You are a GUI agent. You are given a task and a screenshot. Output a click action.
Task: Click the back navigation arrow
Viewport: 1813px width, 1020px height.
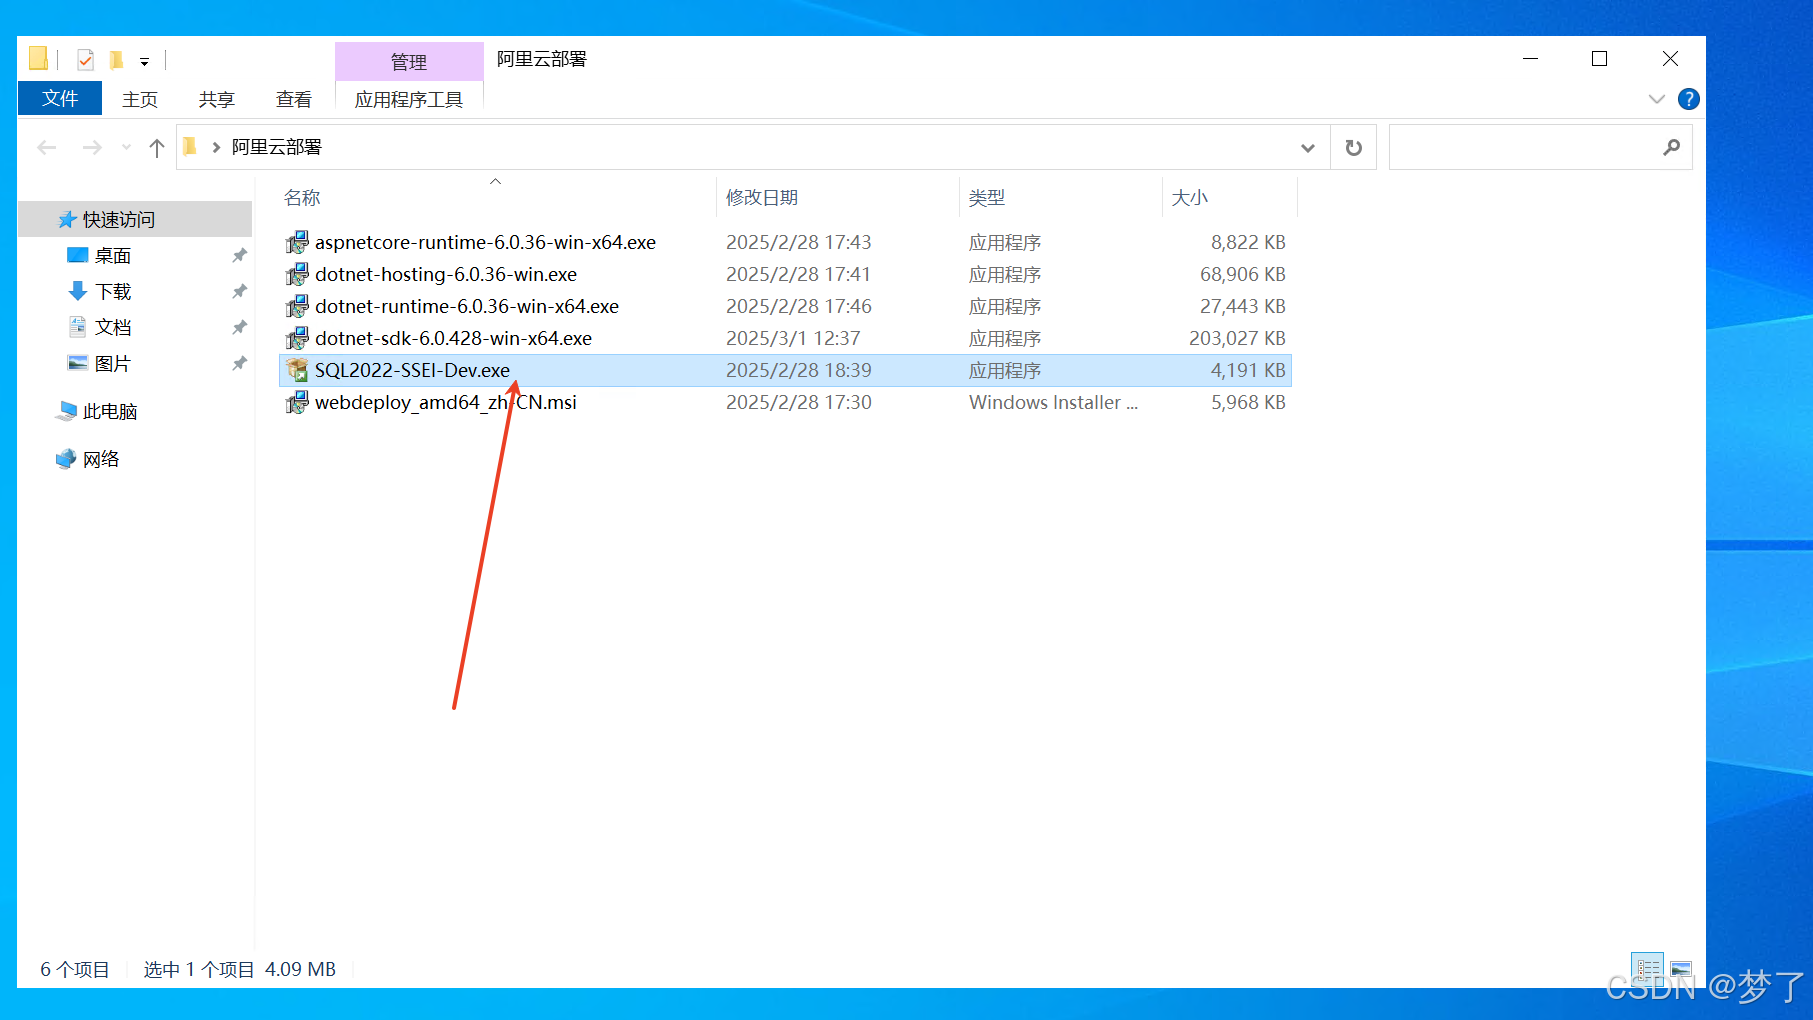pyautogui.click(x=47, y=148)
